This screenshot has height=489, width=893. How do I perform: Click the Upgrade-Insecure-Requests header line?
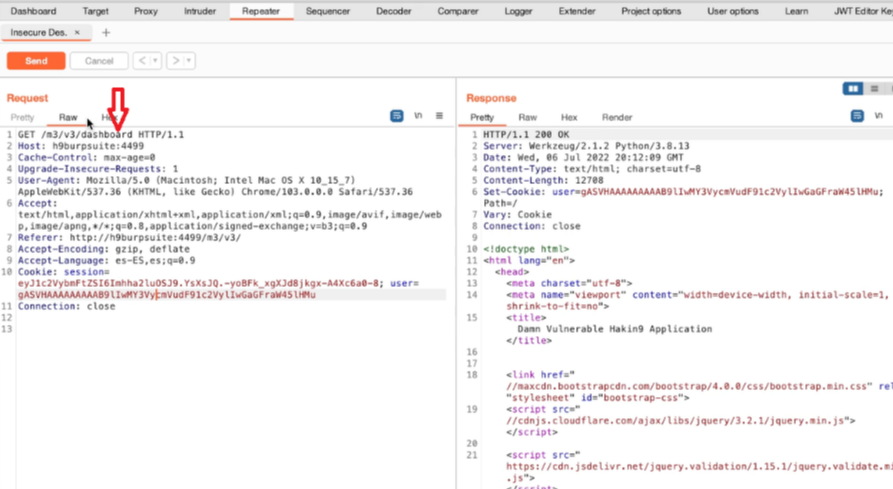[x=98, y=169]
